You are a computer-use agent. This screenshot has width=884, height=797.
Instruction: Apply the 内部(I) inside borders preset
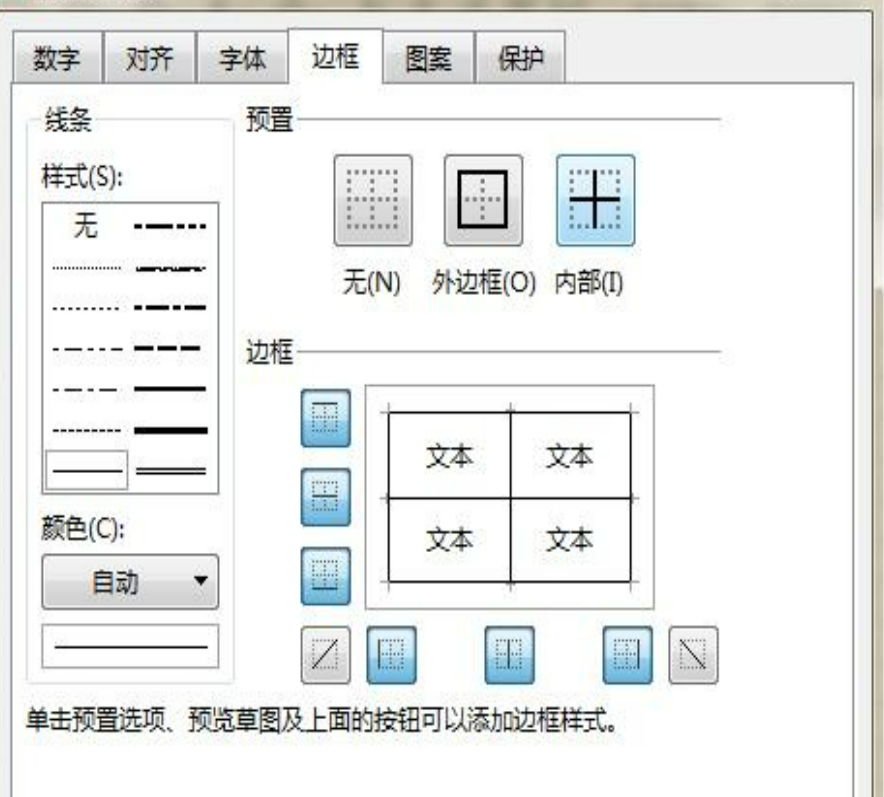594,200
